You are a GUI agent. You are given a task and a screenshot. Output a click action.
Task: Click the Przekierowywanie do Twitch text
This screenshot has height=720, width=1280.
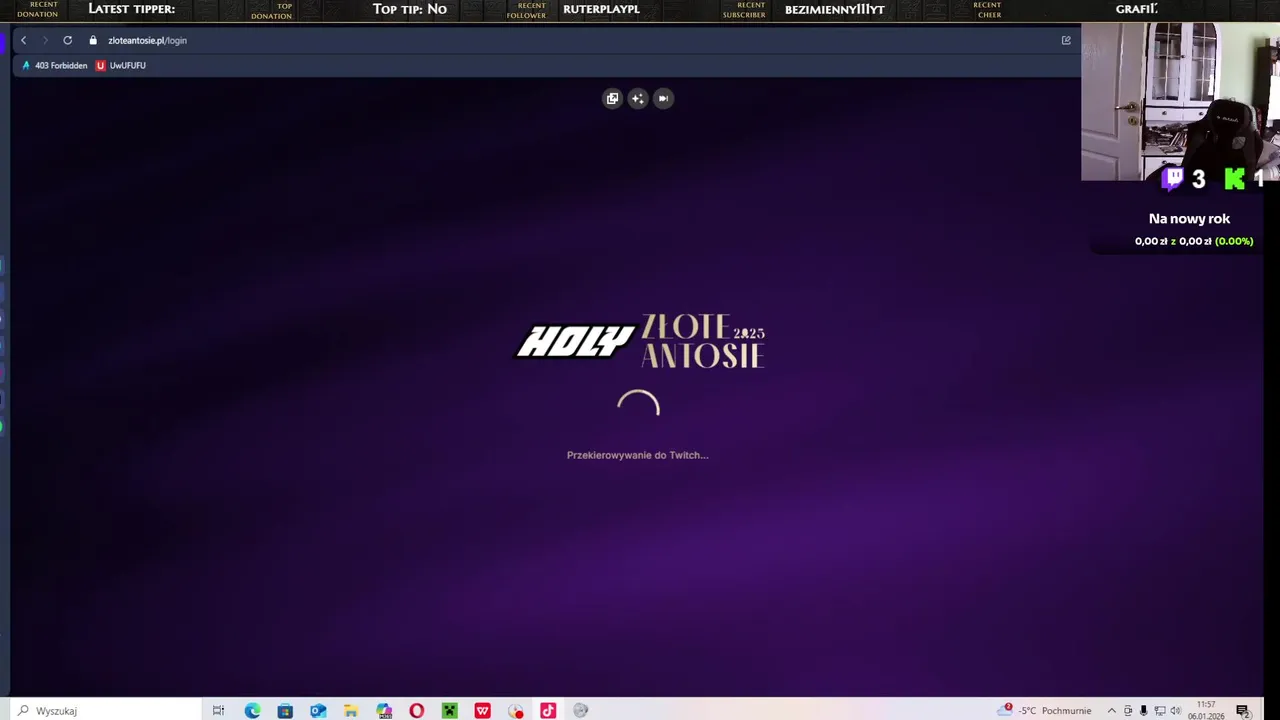coord(637,455)
